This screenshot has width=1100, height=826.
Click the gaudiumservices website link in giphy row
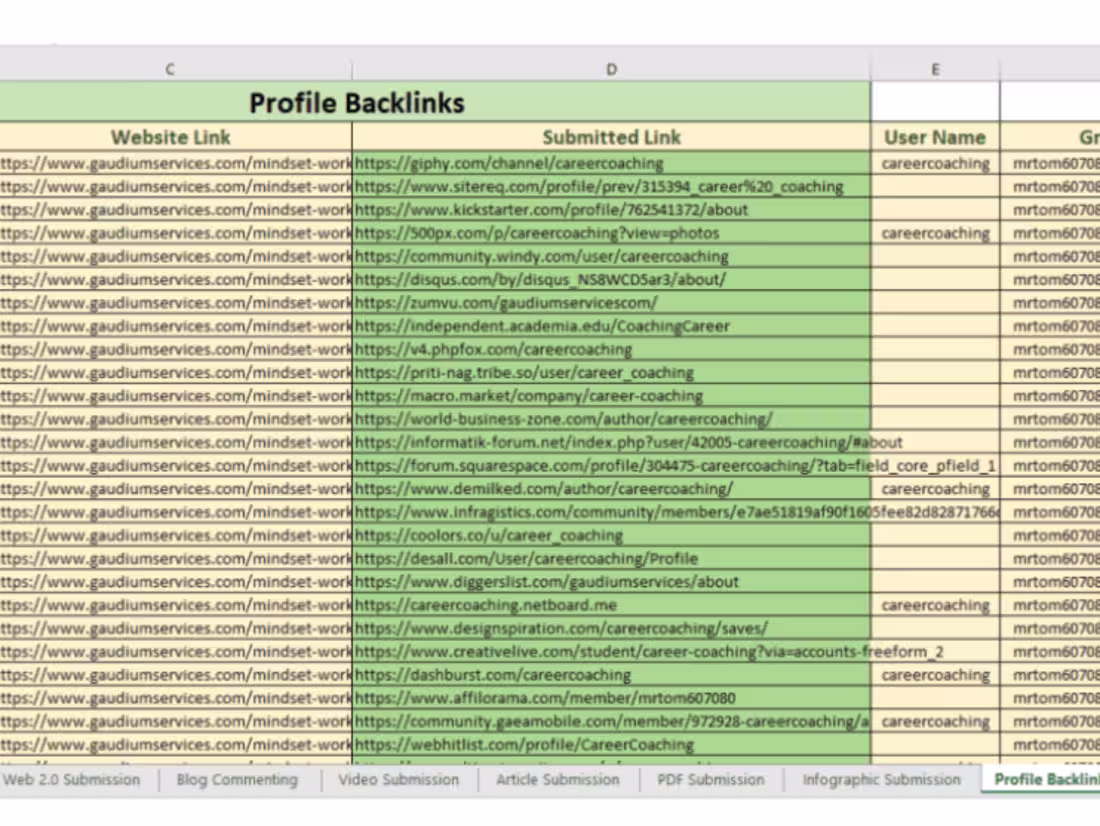[175, 164]
